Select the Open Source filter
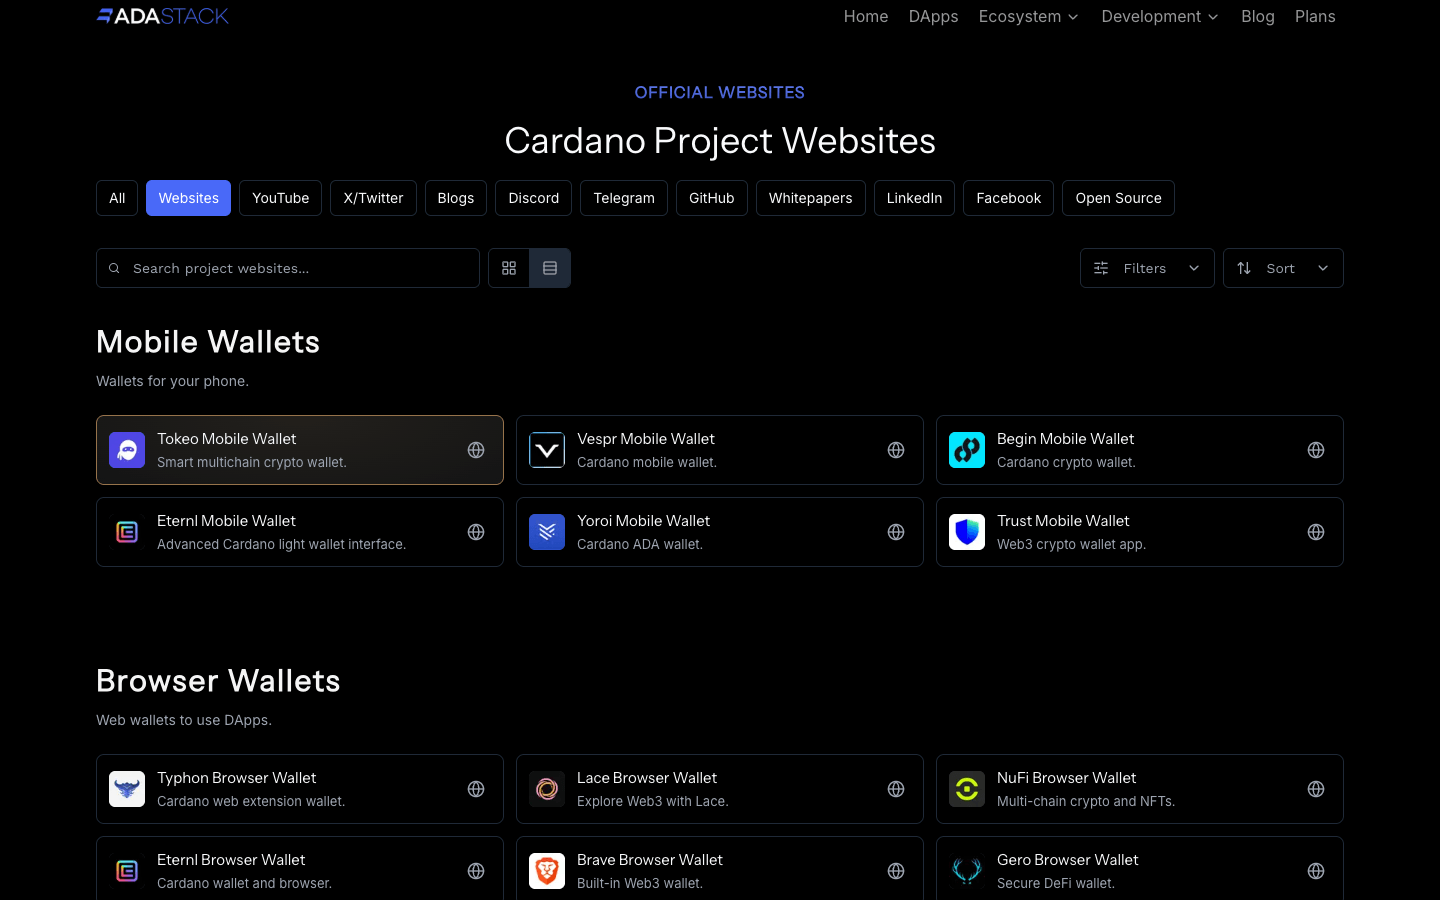This screenshot has height=900, width=1440. pyautogui.click(x=1118, y=198)
